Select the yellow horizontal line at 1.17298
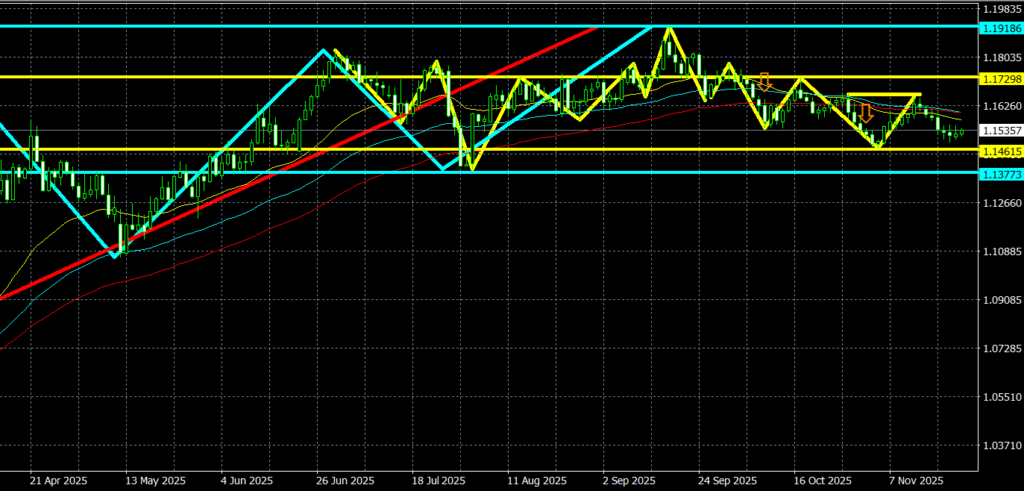This screenshot has width=1024, height=491. 200,77
